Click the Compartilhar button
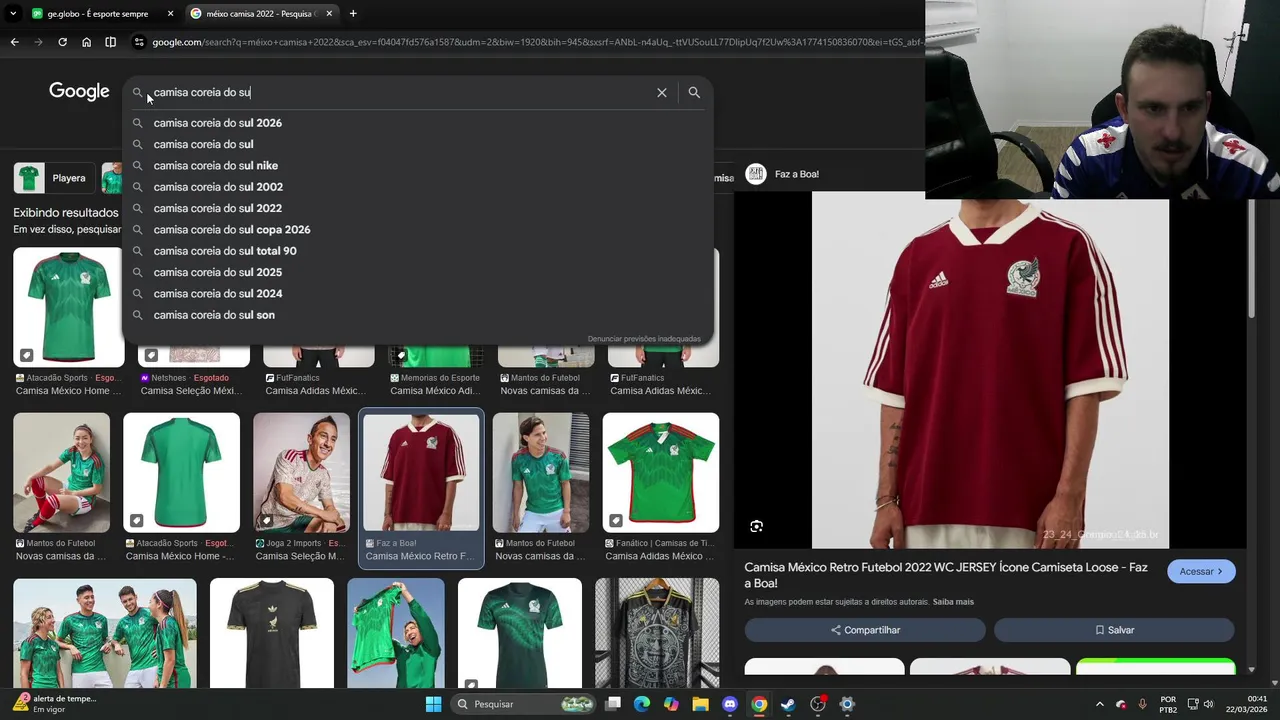The width and height of the screenshot is (1280, 720). click(x=865, y=630)
